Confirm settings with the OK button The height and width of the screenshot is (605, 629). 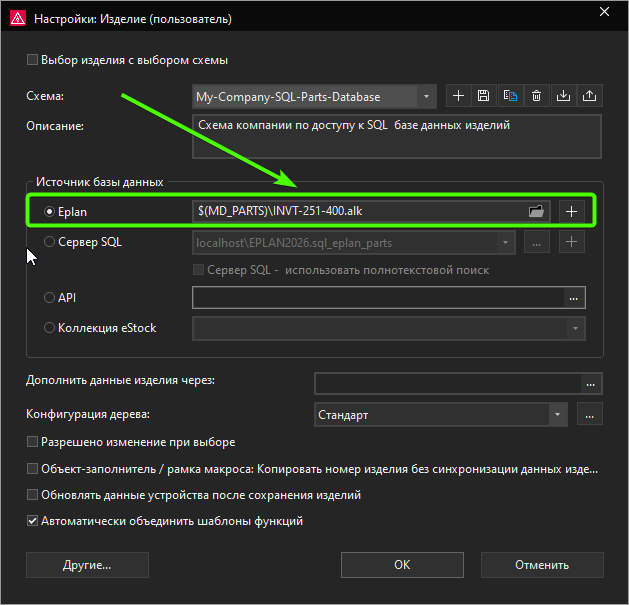point(402,565)
